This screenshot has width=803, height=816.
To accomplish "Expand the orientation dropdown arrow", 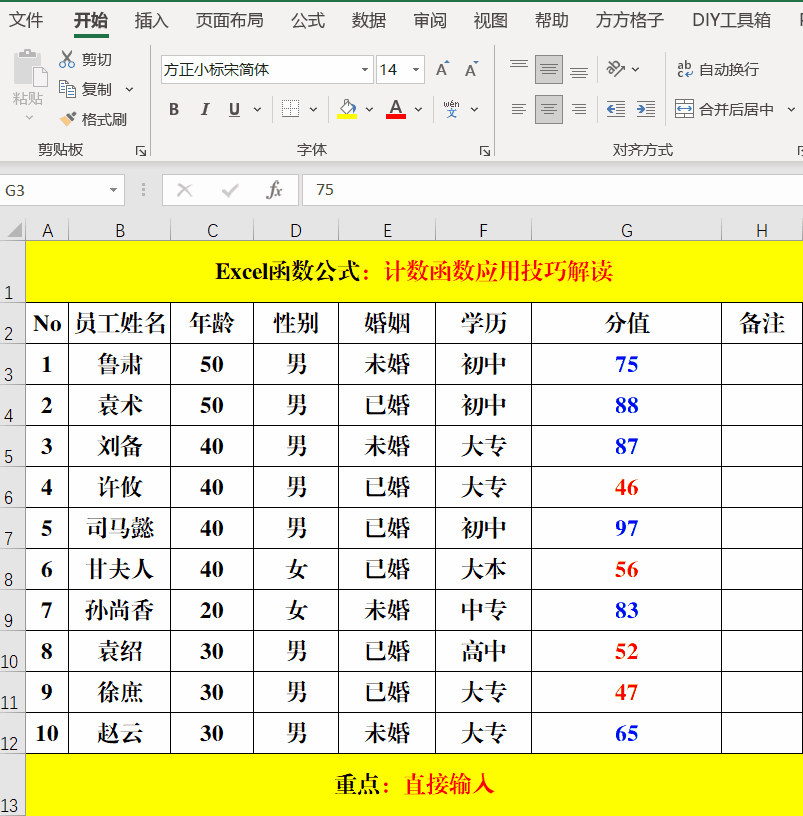I will click(635, 69).
